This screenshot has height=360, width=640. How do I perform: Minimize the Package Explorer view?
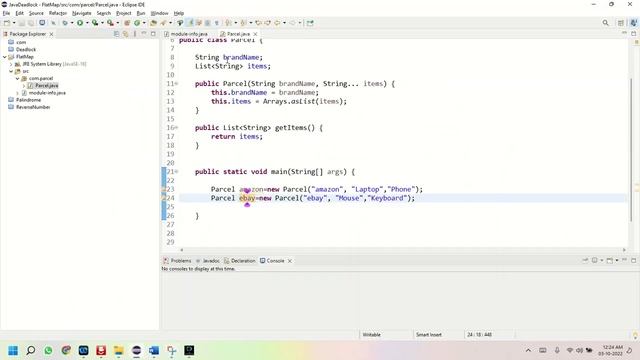click(x=144, y=33)
